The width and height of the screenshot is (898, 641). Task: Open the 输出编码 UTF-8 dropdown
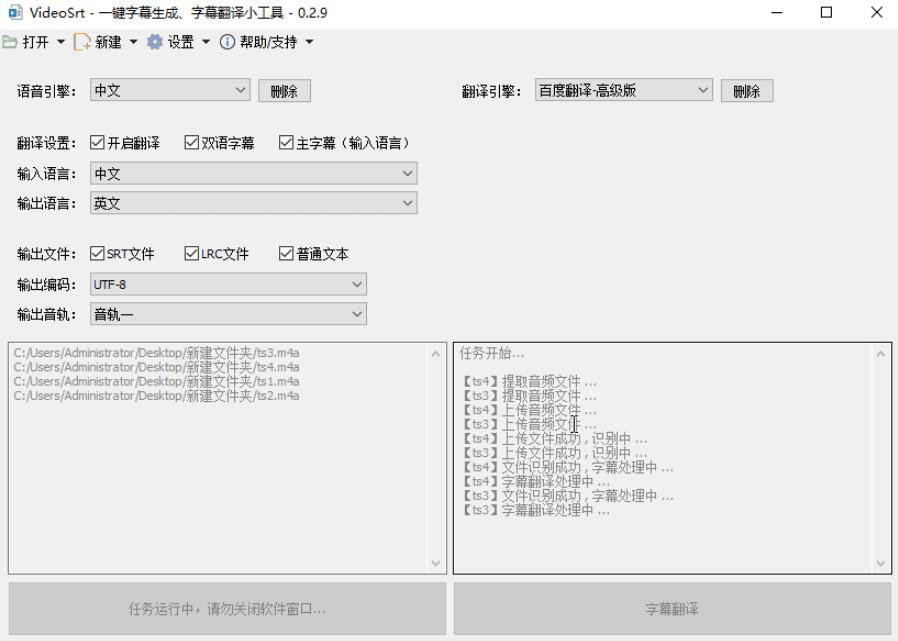(x=228, y=284)
